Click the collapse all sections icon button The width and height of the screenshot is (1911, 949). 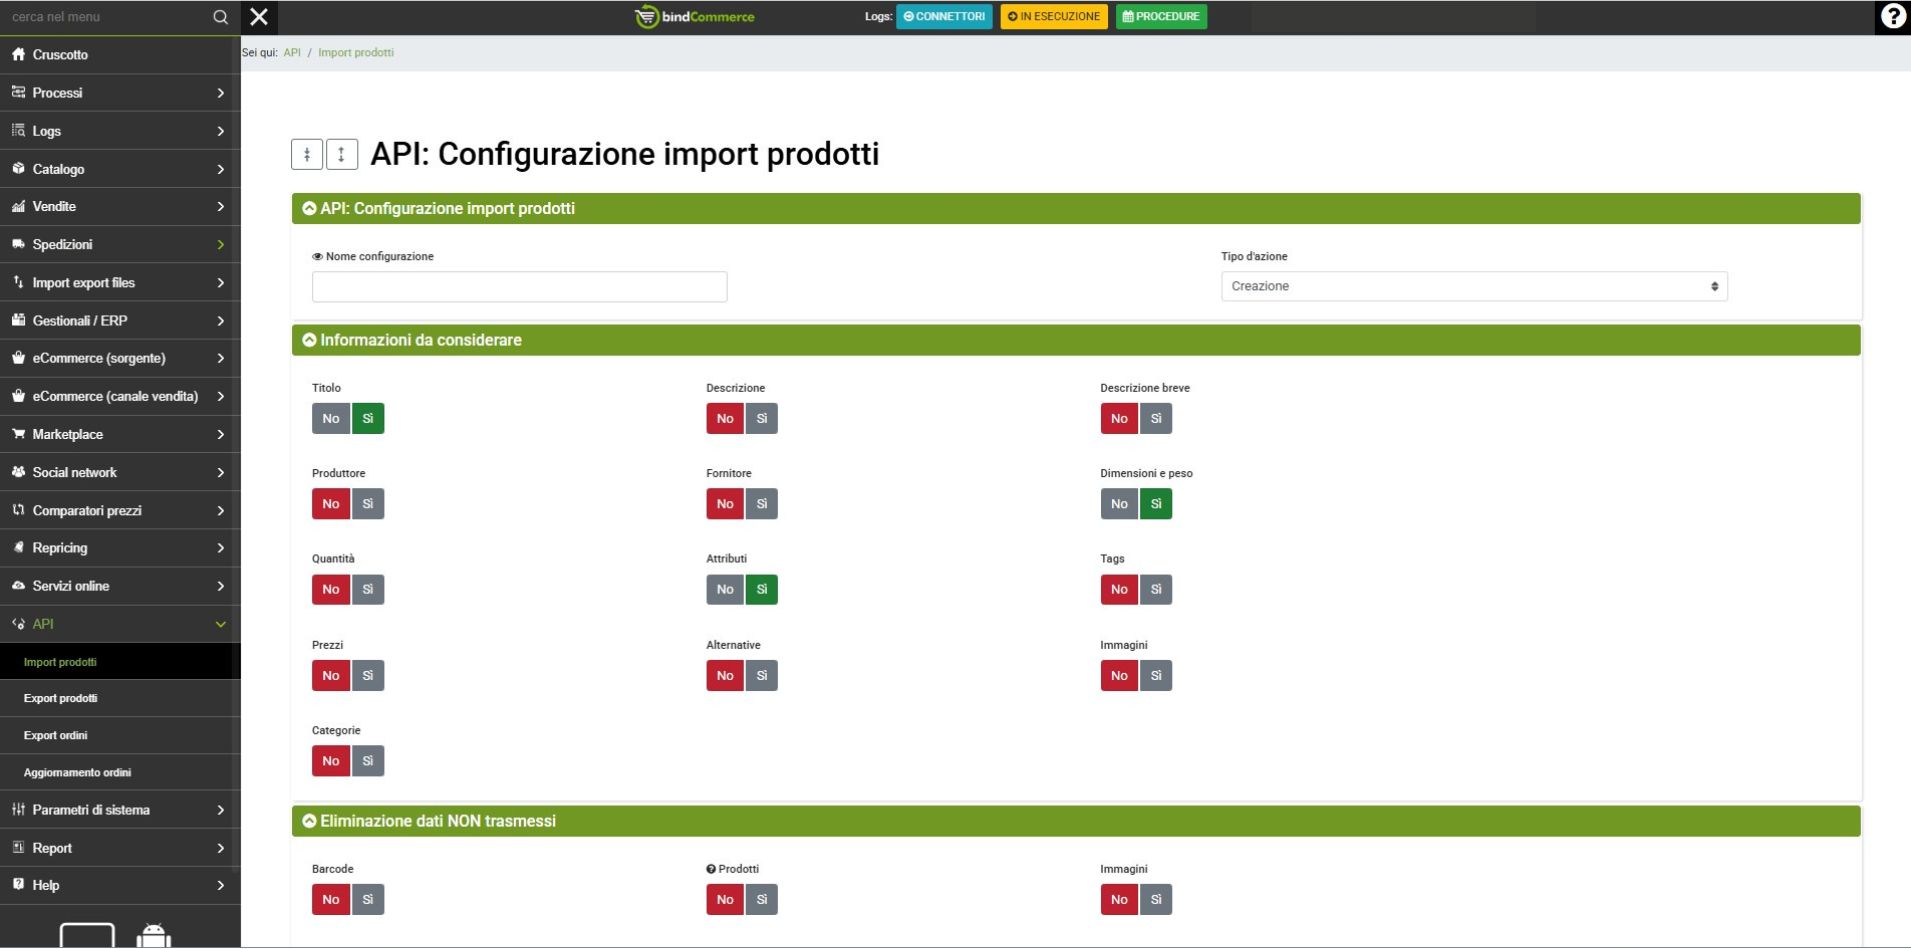tap(307, 154)
